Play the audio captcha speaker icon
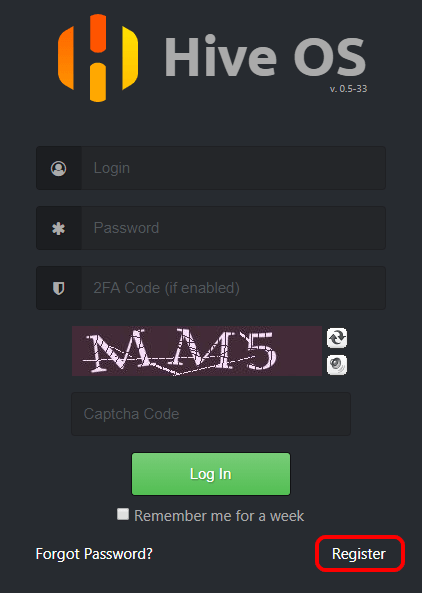The width and height of the screenshot is (422, 593). [x=337, y=365]
